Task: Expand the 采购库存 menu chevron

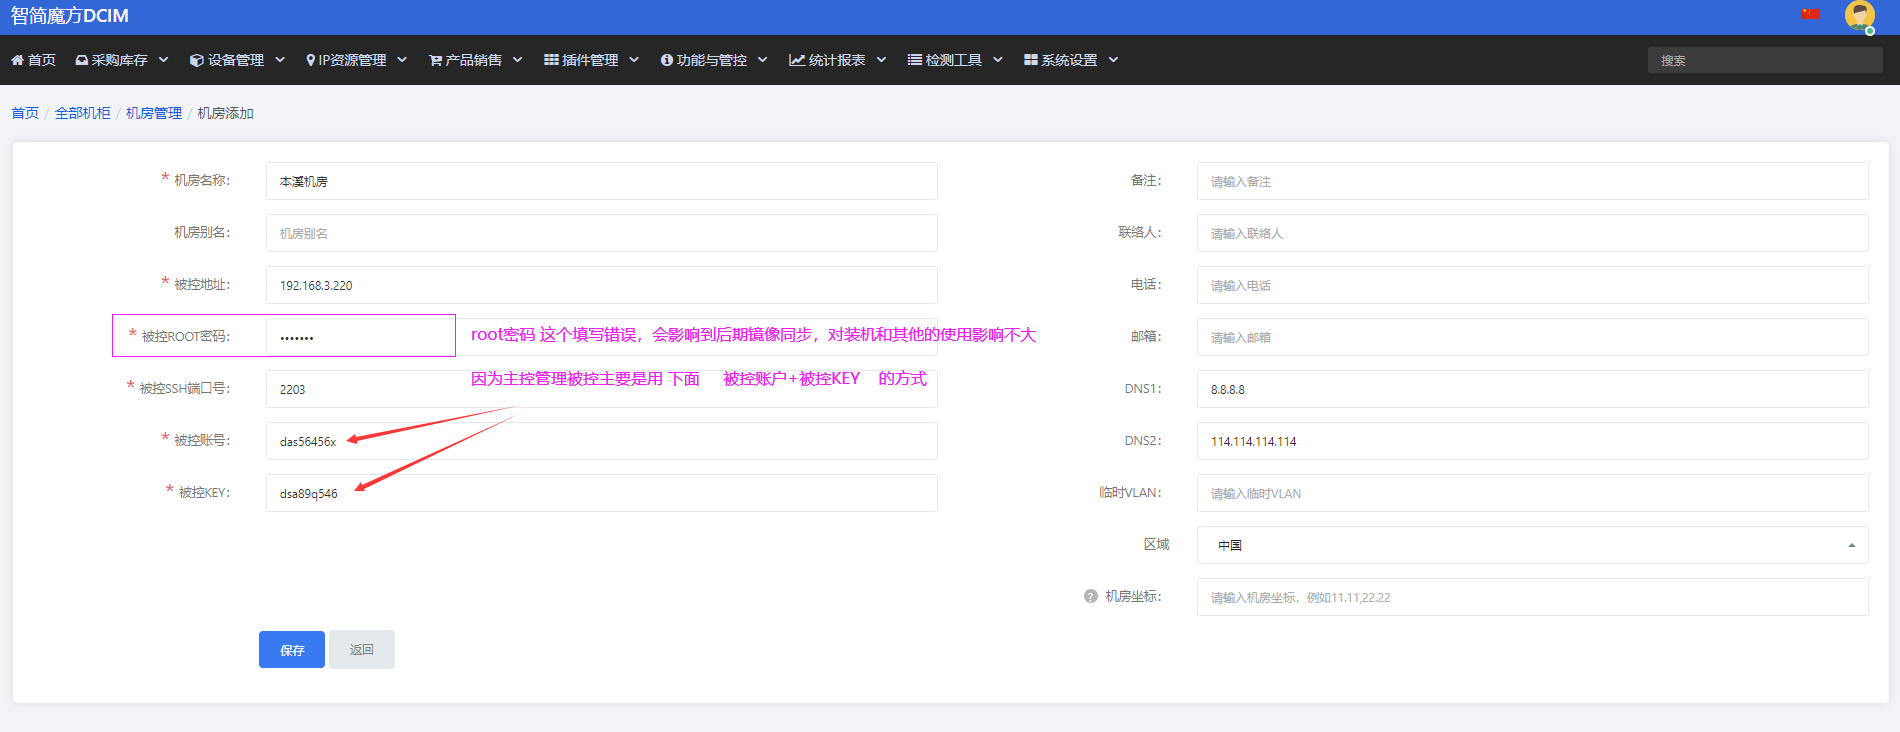Action: (x=164, y=60)
